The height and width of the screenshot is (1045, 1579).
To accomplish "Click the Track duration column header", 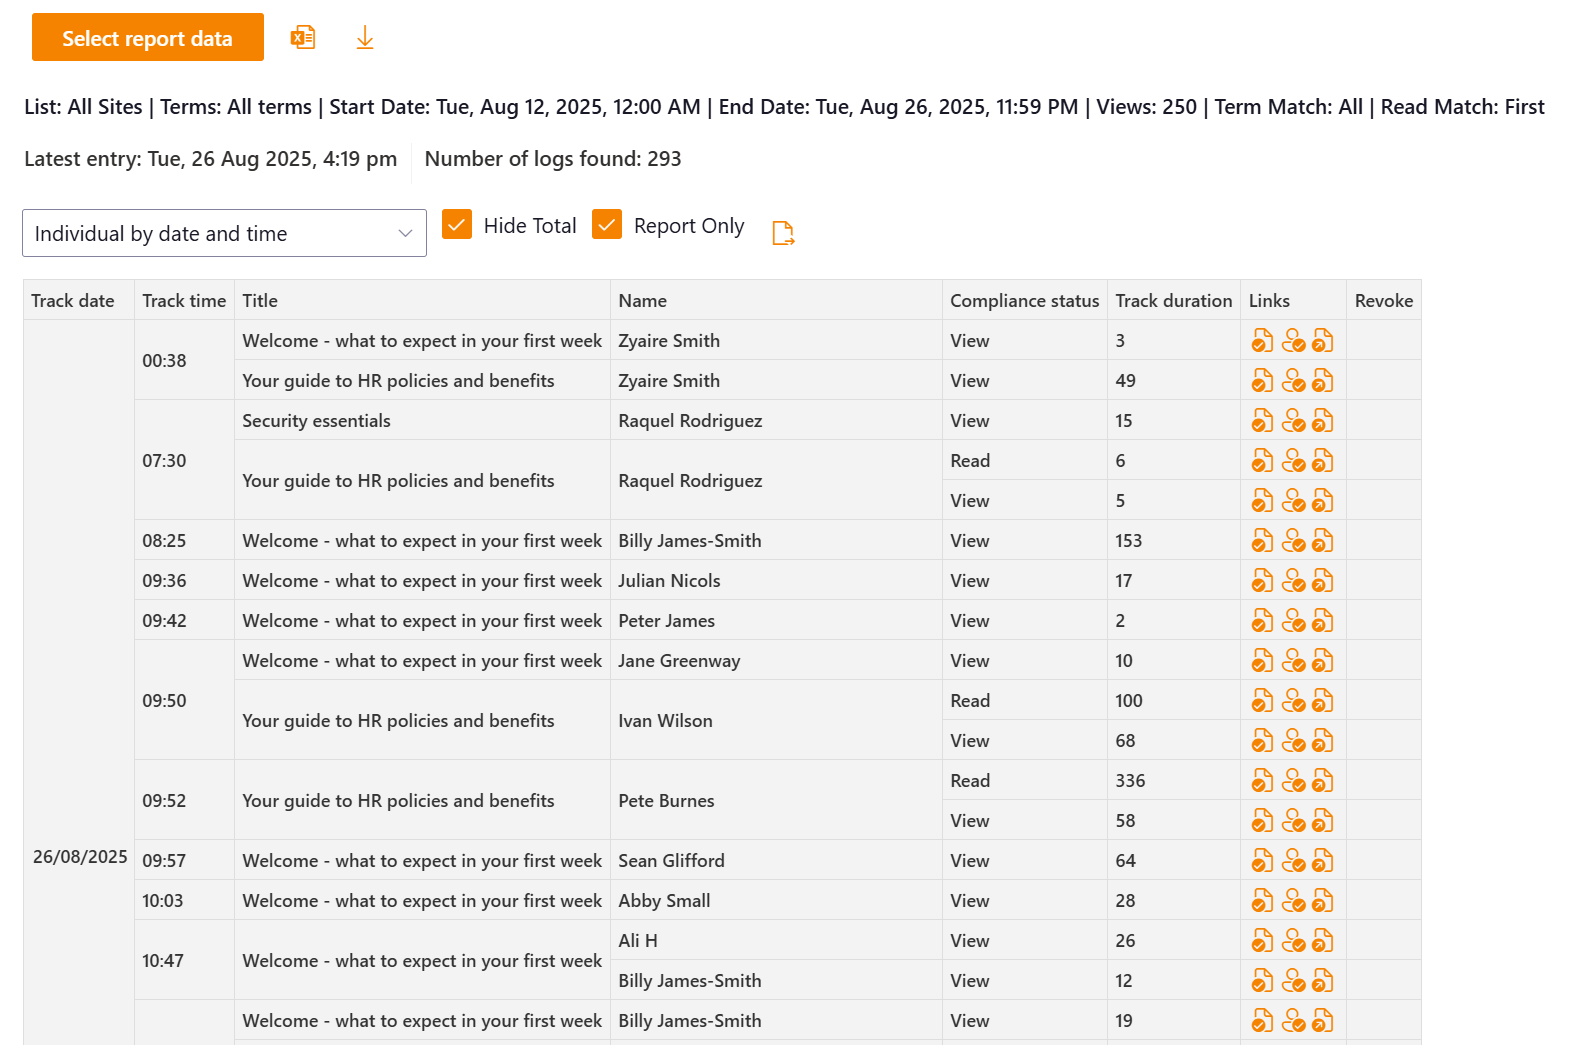I will [x=1174, y=301].
